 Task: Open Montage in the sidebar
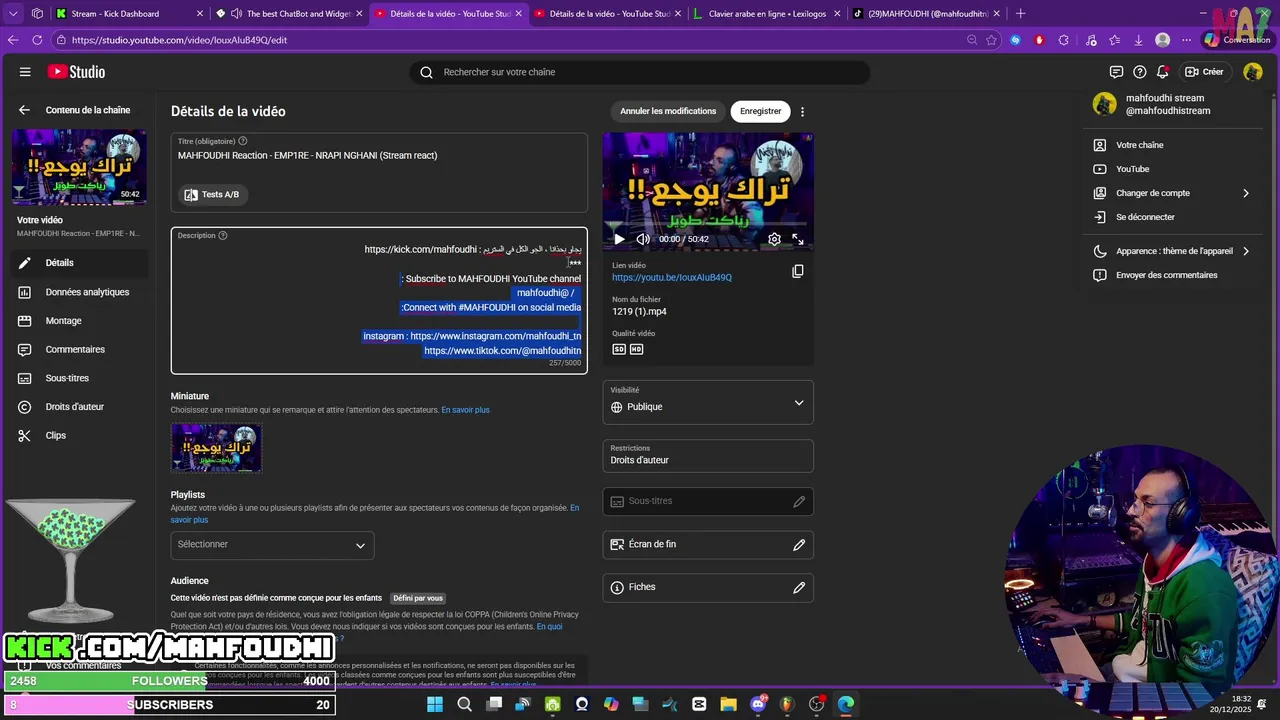coord(81,321)
